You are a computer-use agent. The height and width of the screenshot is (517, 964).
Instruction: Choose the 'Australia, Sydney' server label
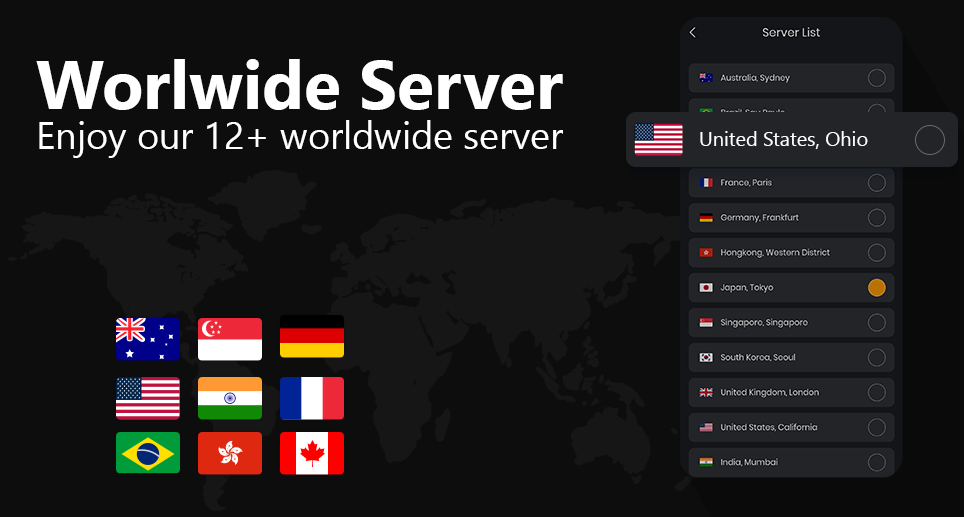point(755,78)
